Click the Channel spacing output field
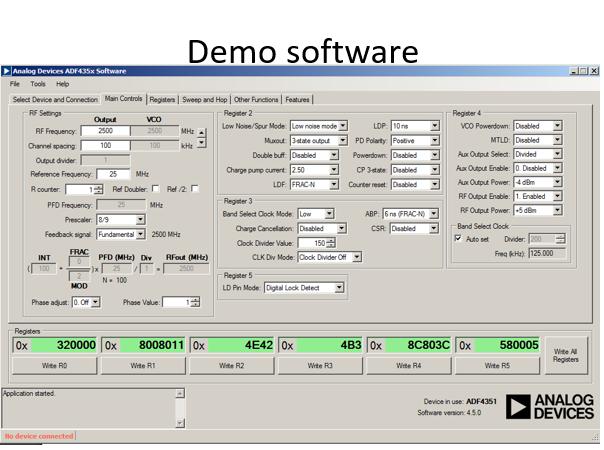Viewport: 604px width, 450px height. click(105, 146)
